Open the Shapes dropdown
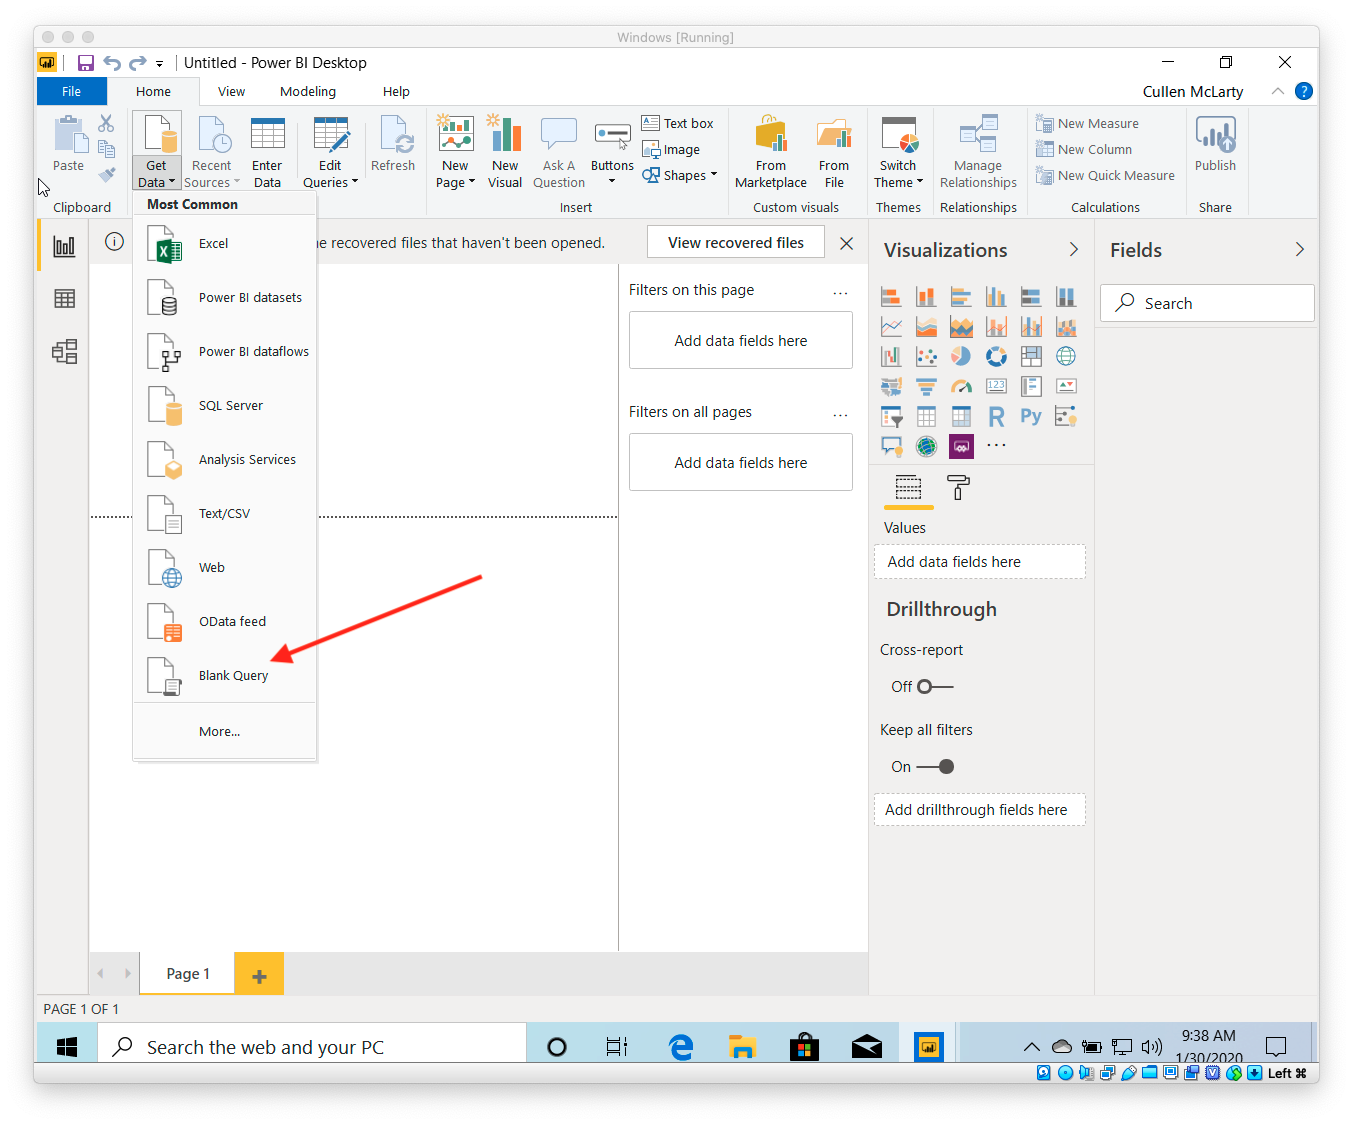Image resolution: width=1353 pixels, height=1125 pixels. point(714,175)
